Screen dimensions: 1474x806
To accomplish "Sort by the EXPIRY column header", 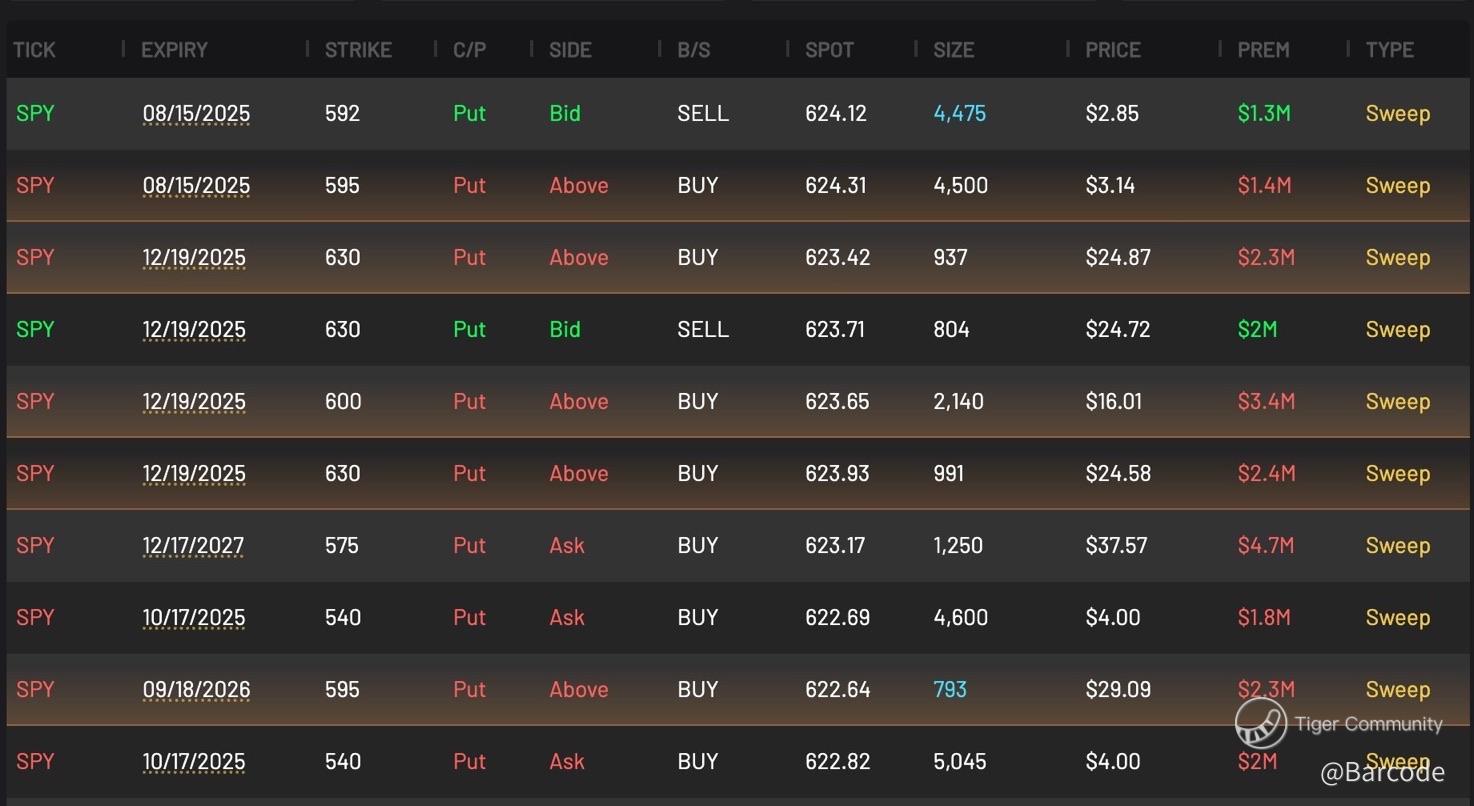I will pyautogui.click(x=174, y=50).
